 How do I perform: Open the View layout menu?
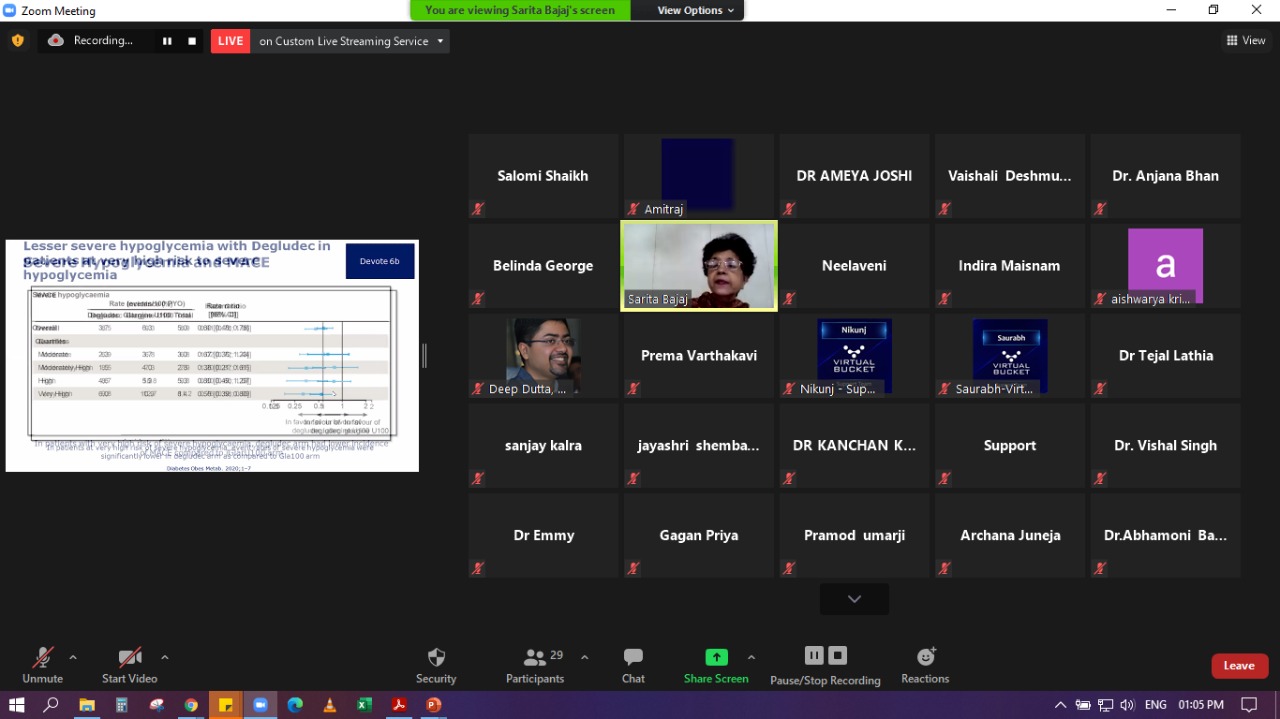[1246, 41]
